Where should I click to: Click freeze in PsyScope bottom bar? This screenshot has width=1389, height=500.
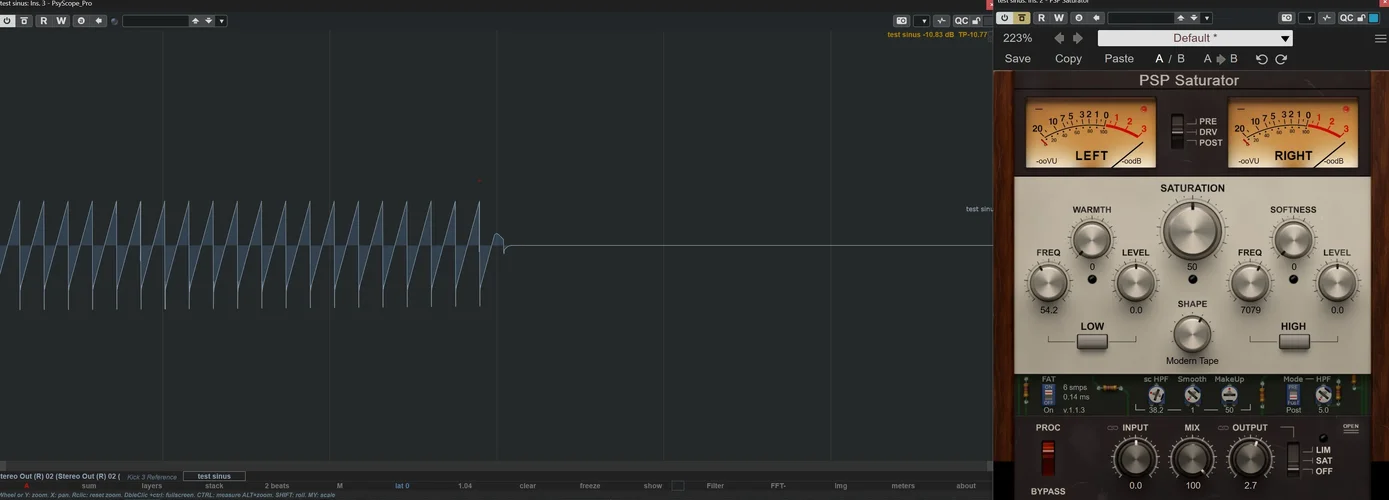[590, 486]
